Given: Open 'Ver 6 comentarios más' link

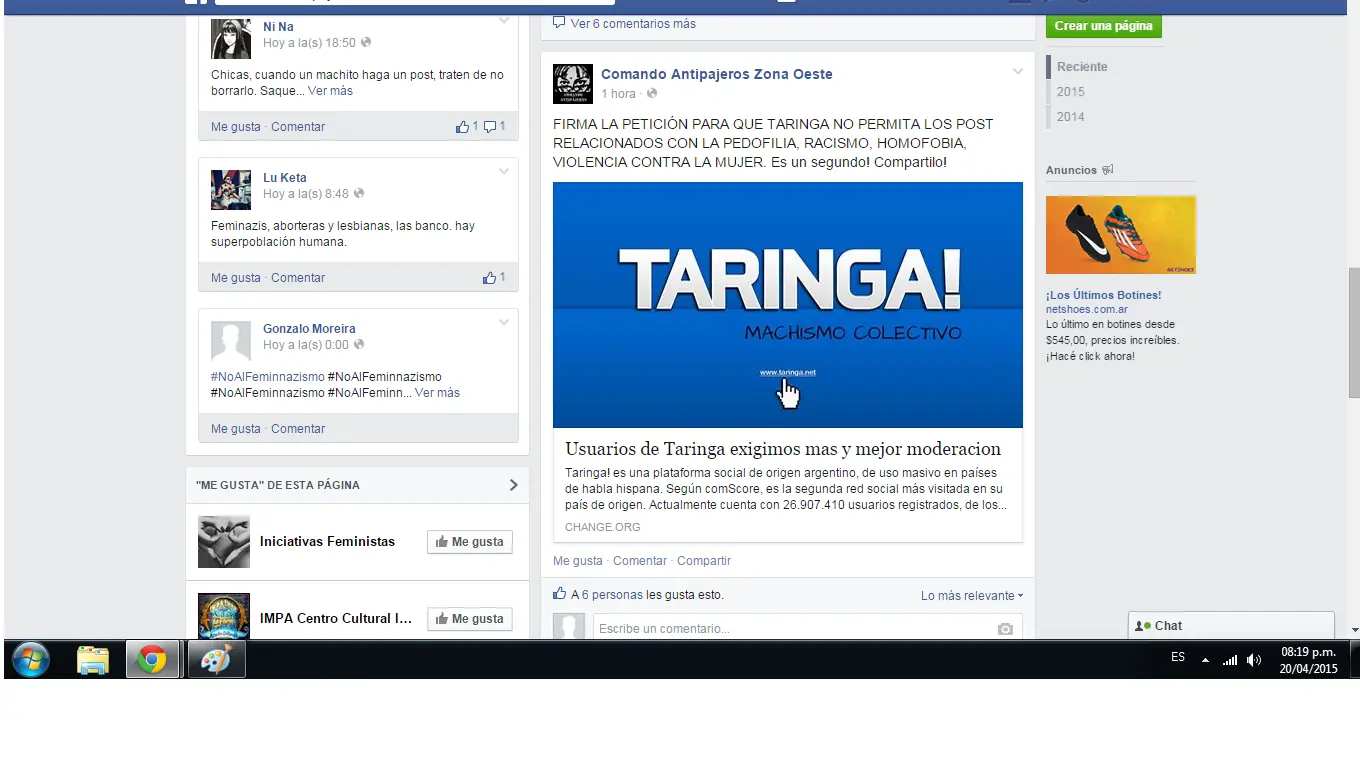Looking at the screenshot, I should [x=633, y=24].
